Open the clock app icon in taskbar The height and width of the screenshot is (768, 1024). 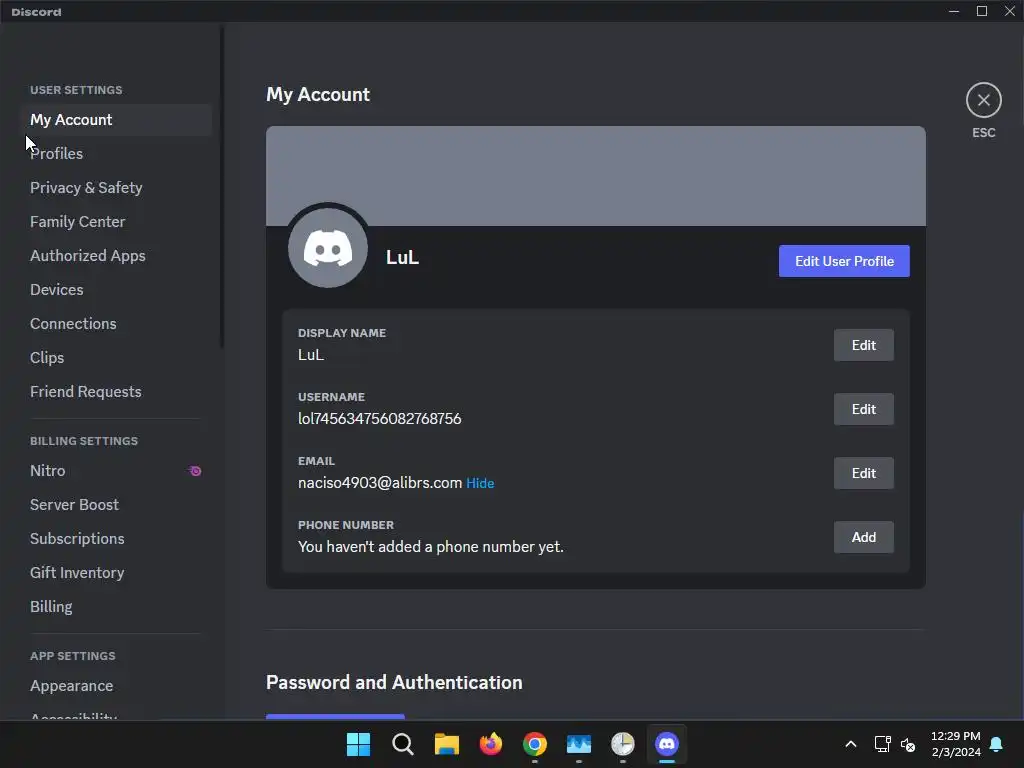tap(622, 744)
